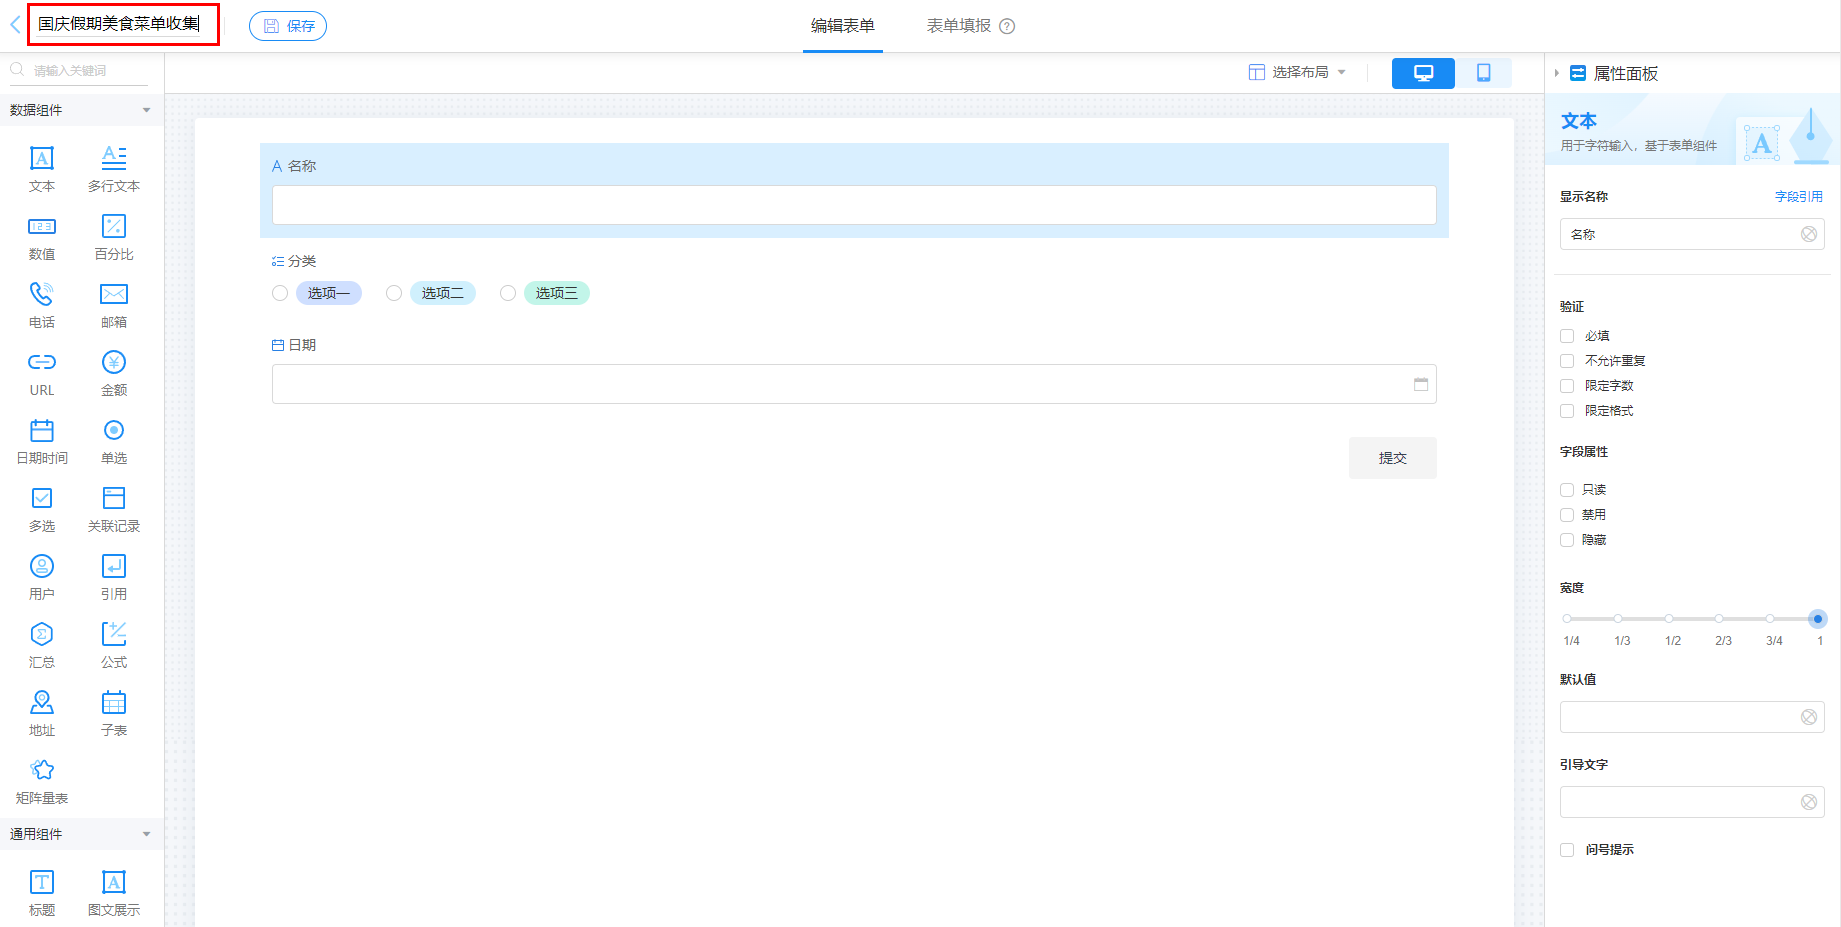
Task: Add a 子表 sub-table component
Action: point(114,713)
